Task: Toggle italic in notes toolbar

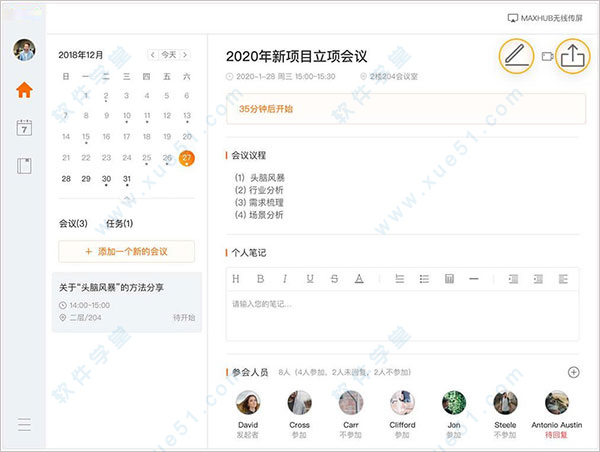Action: (x=285, y=279)
